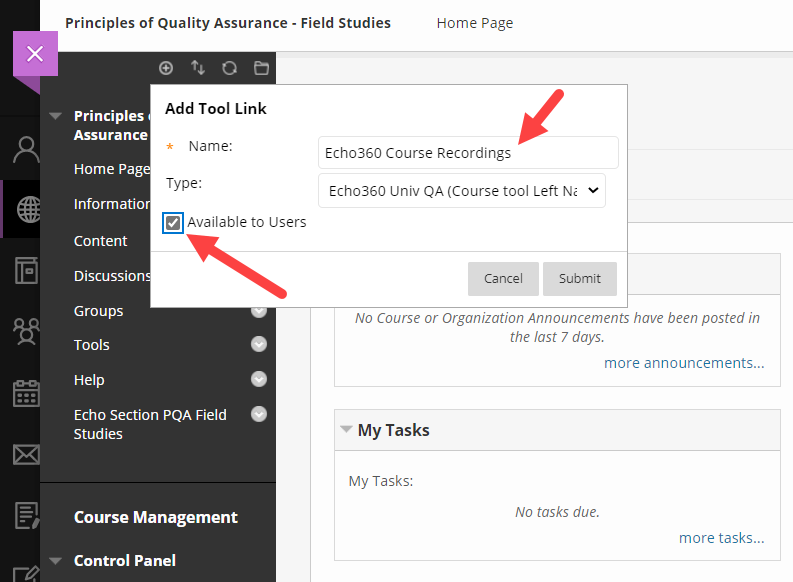Open Echo Section PQA Field Studies options chevron

(x=259, y=414)
